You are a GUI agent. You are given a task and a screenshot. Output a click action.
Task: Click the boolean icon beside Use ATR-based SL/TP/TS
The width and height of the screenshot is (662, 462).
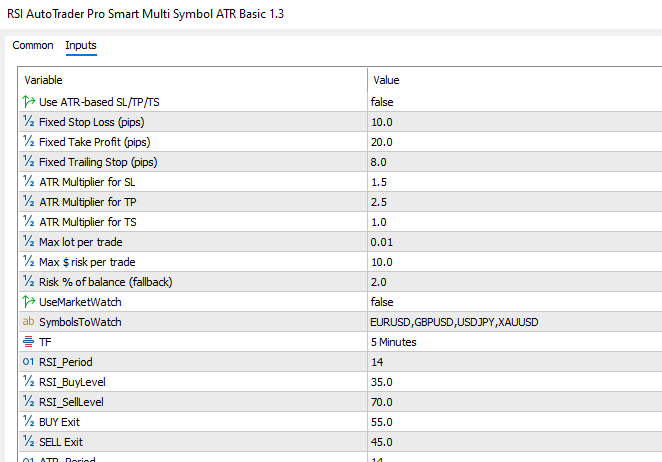[28, 102]
